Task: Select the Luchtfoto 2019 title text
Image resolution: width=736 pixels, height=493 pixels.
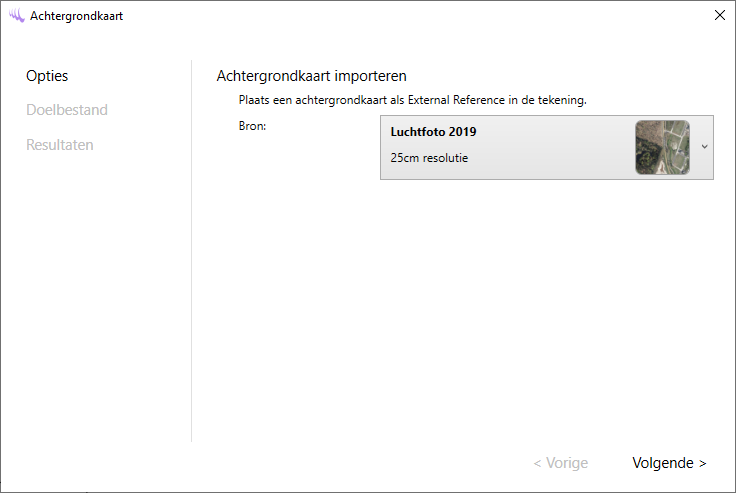Action: [x=434, y=132]
